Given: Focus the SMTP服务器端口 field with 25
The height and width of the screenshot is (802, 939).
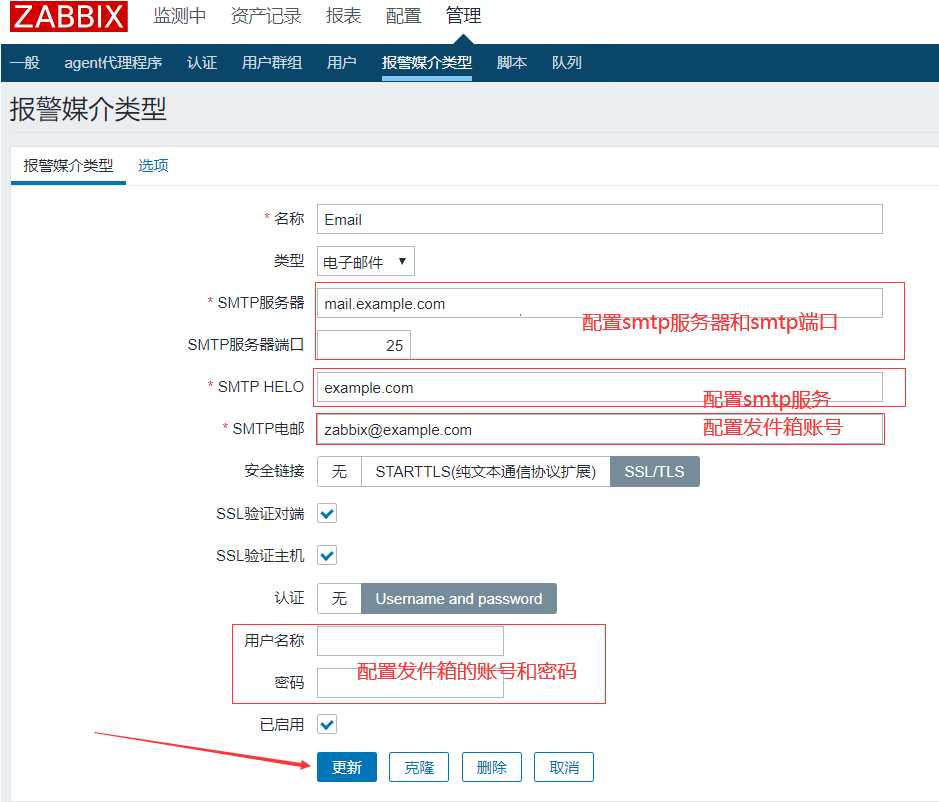Looking at the screenshot, I should [364, 345].
